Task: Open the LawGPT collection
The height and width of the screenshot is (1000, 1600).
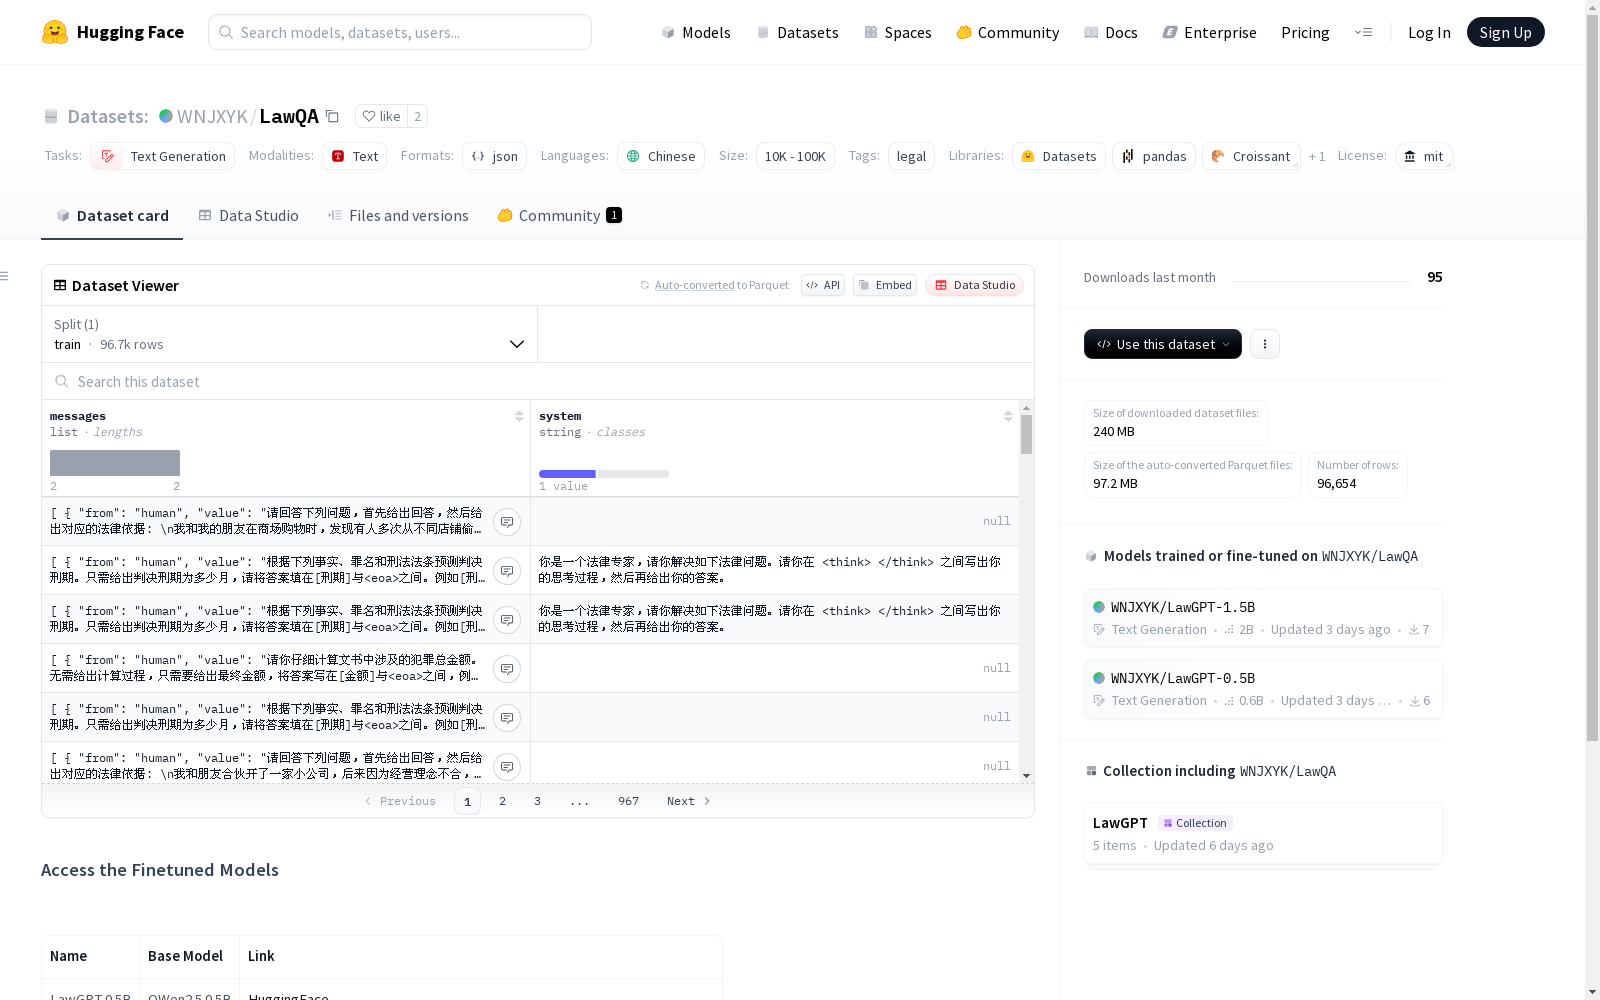Action: pyautogui.click(x=1263, y=833)
